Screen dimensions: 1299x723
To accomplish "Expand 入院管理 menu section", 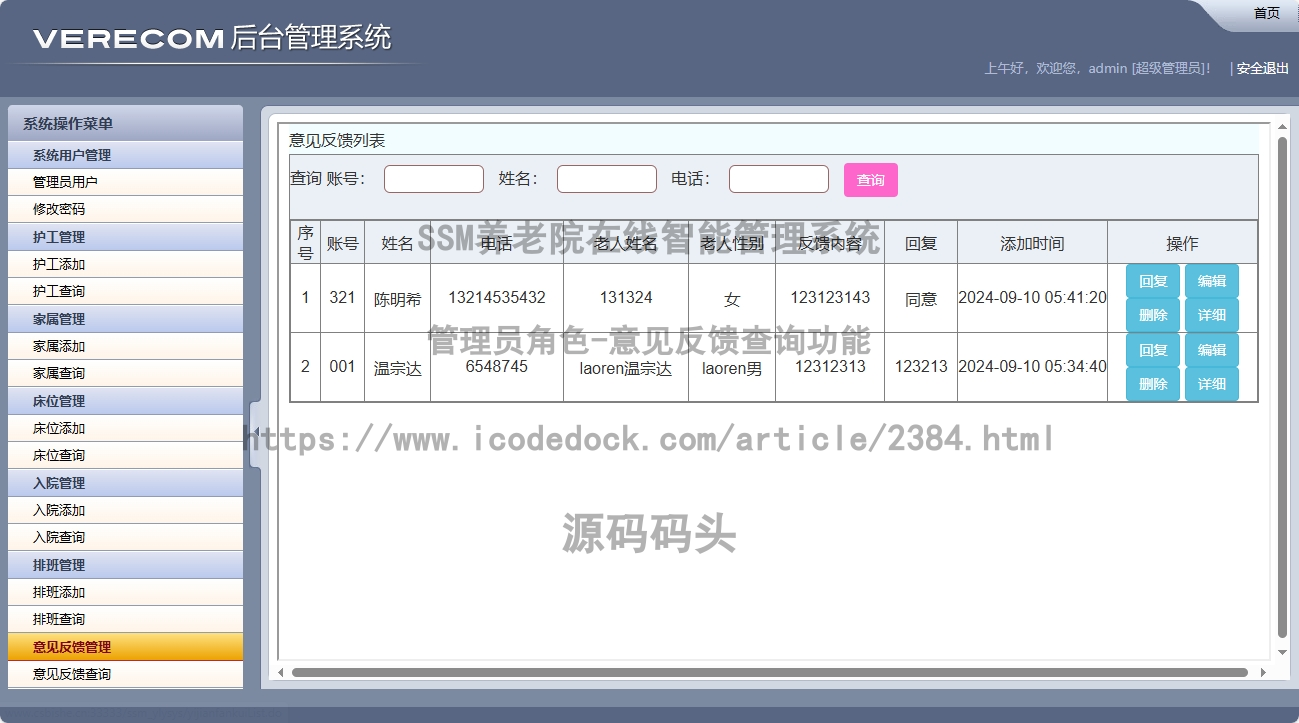I will coord(125,483).
